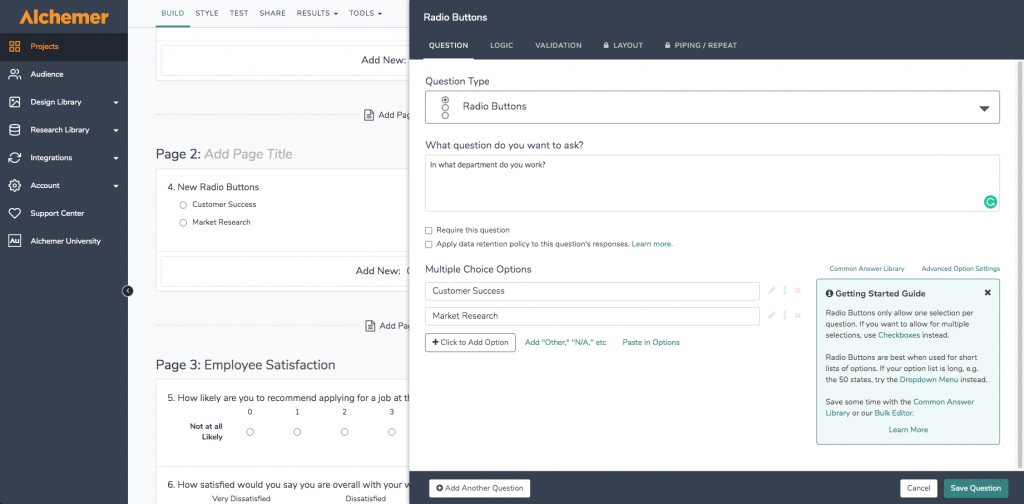Select rating 3 radio in question 5
Viewport: 1024px width, 504px height.
pyautogui.click(x=392, y=432)
